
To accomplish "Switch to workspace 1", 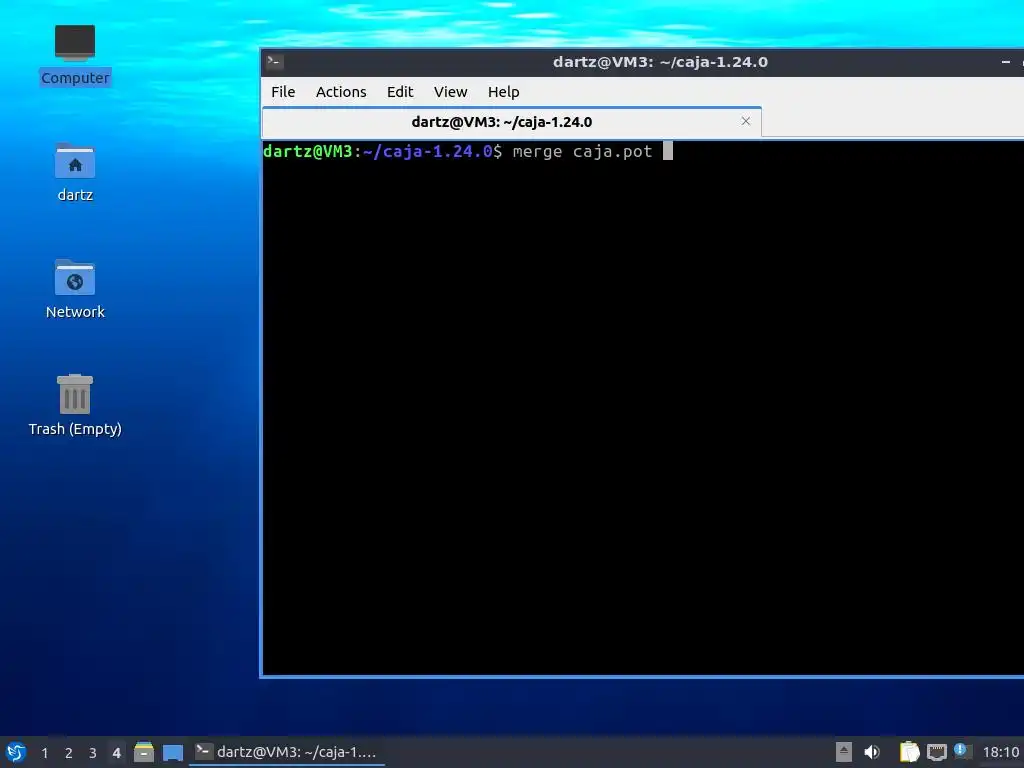I will point(44,753).
